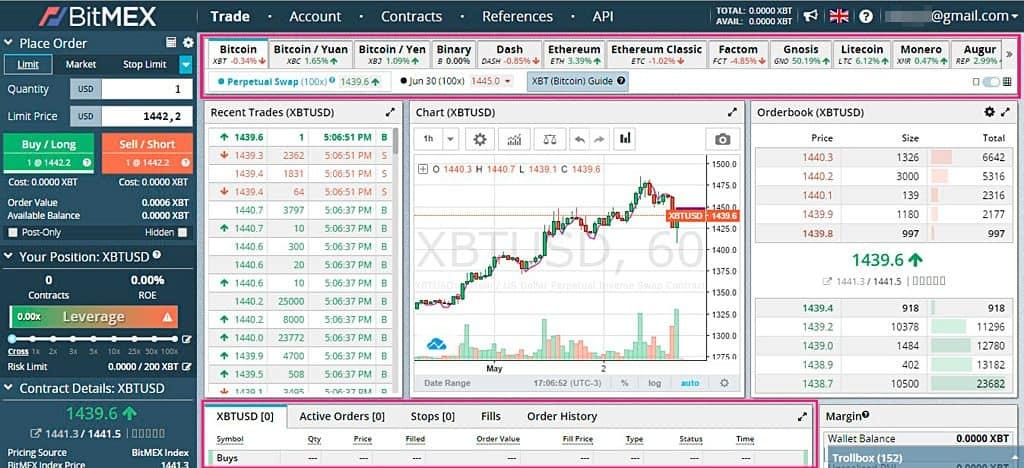Image resolution: width=1024 pixels, height=468 pixels.
Task: Undo the last chart action
Action: click(x=578, y=139)
